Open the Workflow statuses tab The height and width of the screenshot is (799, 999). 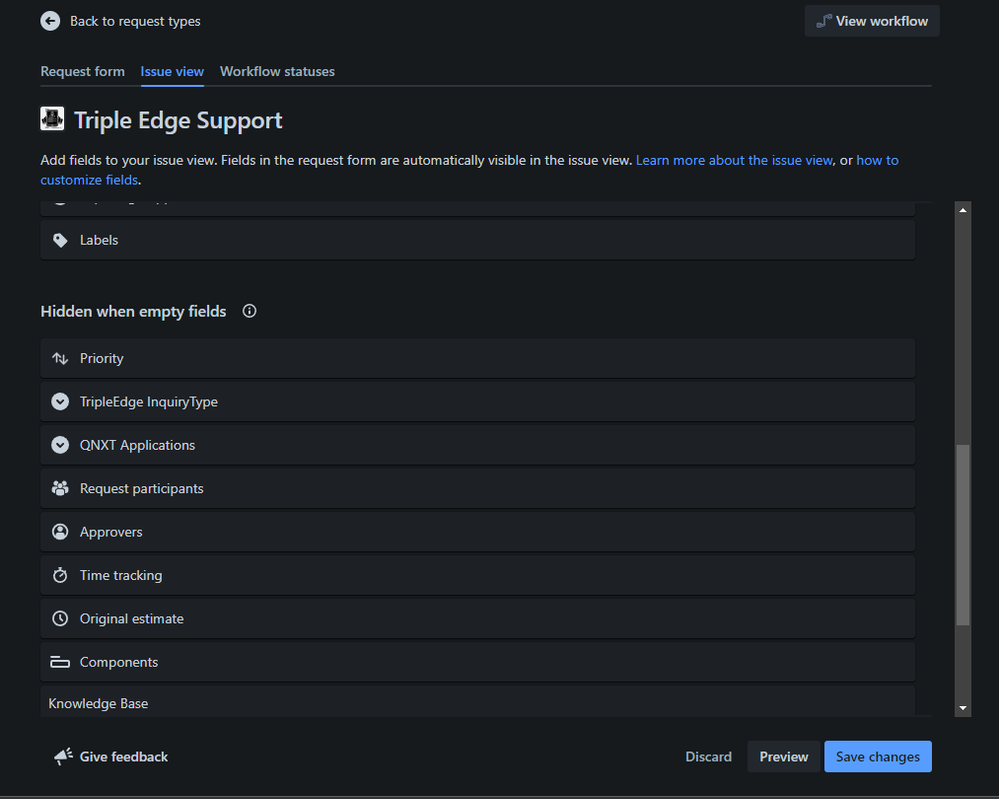277,72
